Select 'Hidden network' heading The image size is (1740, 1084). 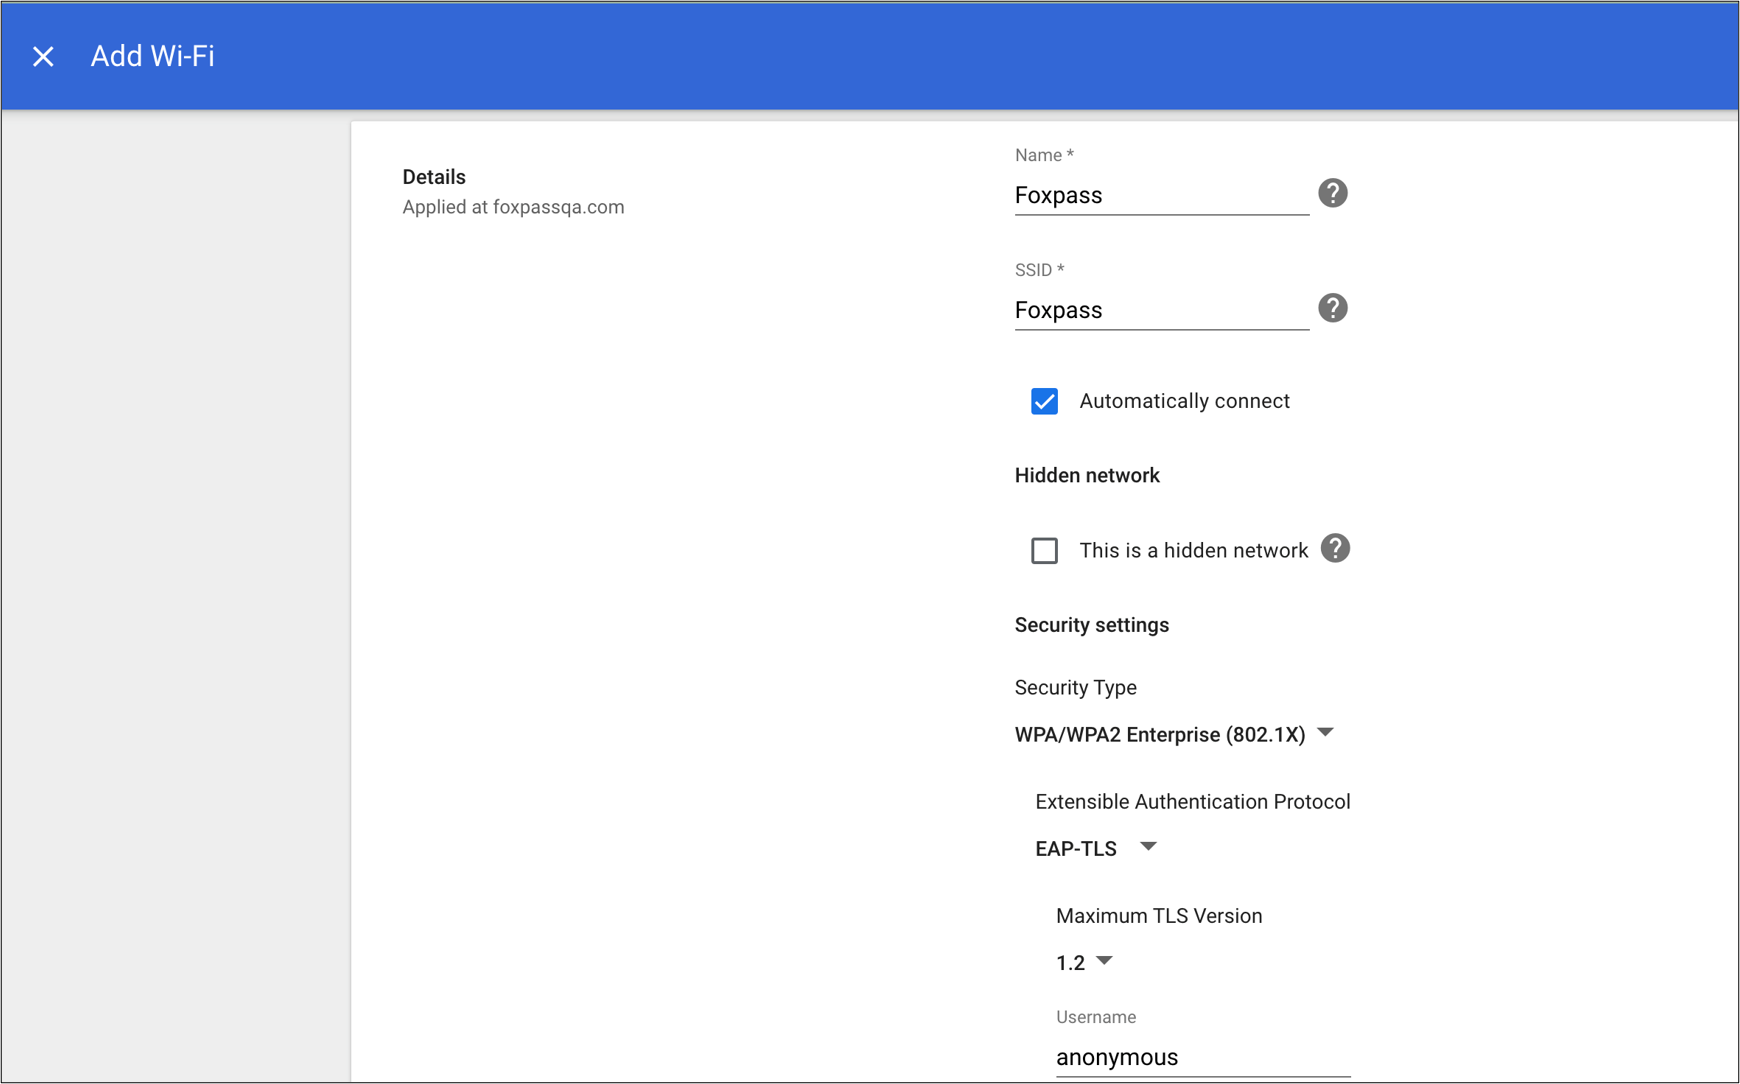pyautogui.click(x=1087, y=475)
